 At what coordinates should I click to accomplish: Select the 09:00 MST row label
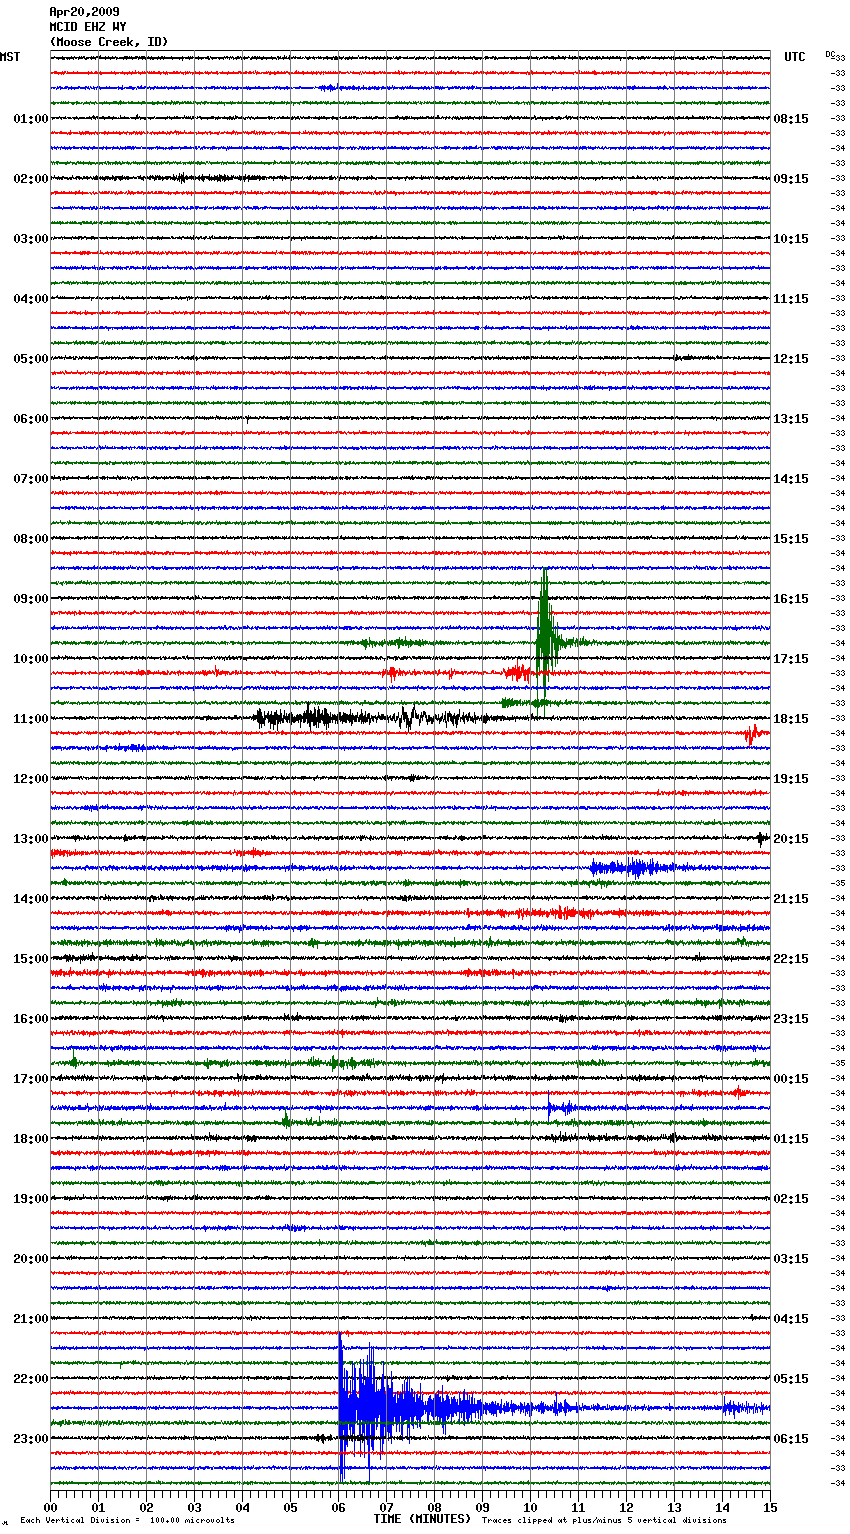[x=31, y=599]
